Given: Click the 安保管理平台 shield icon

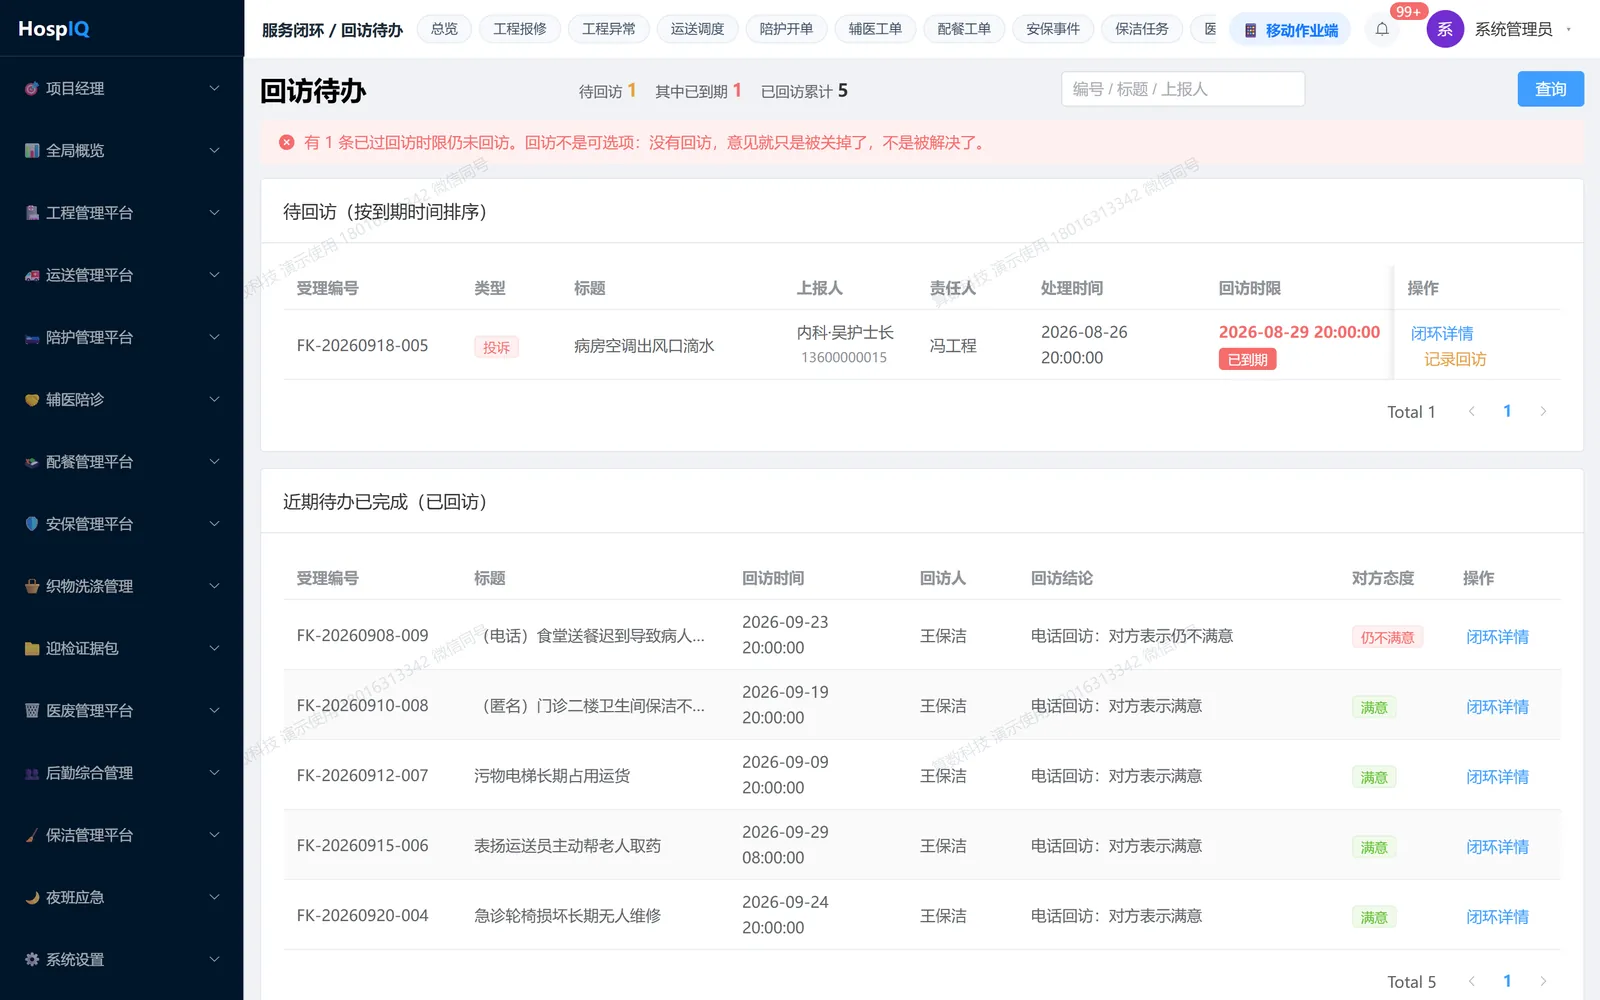Looking at the screenshot, I should coord(32,524).
